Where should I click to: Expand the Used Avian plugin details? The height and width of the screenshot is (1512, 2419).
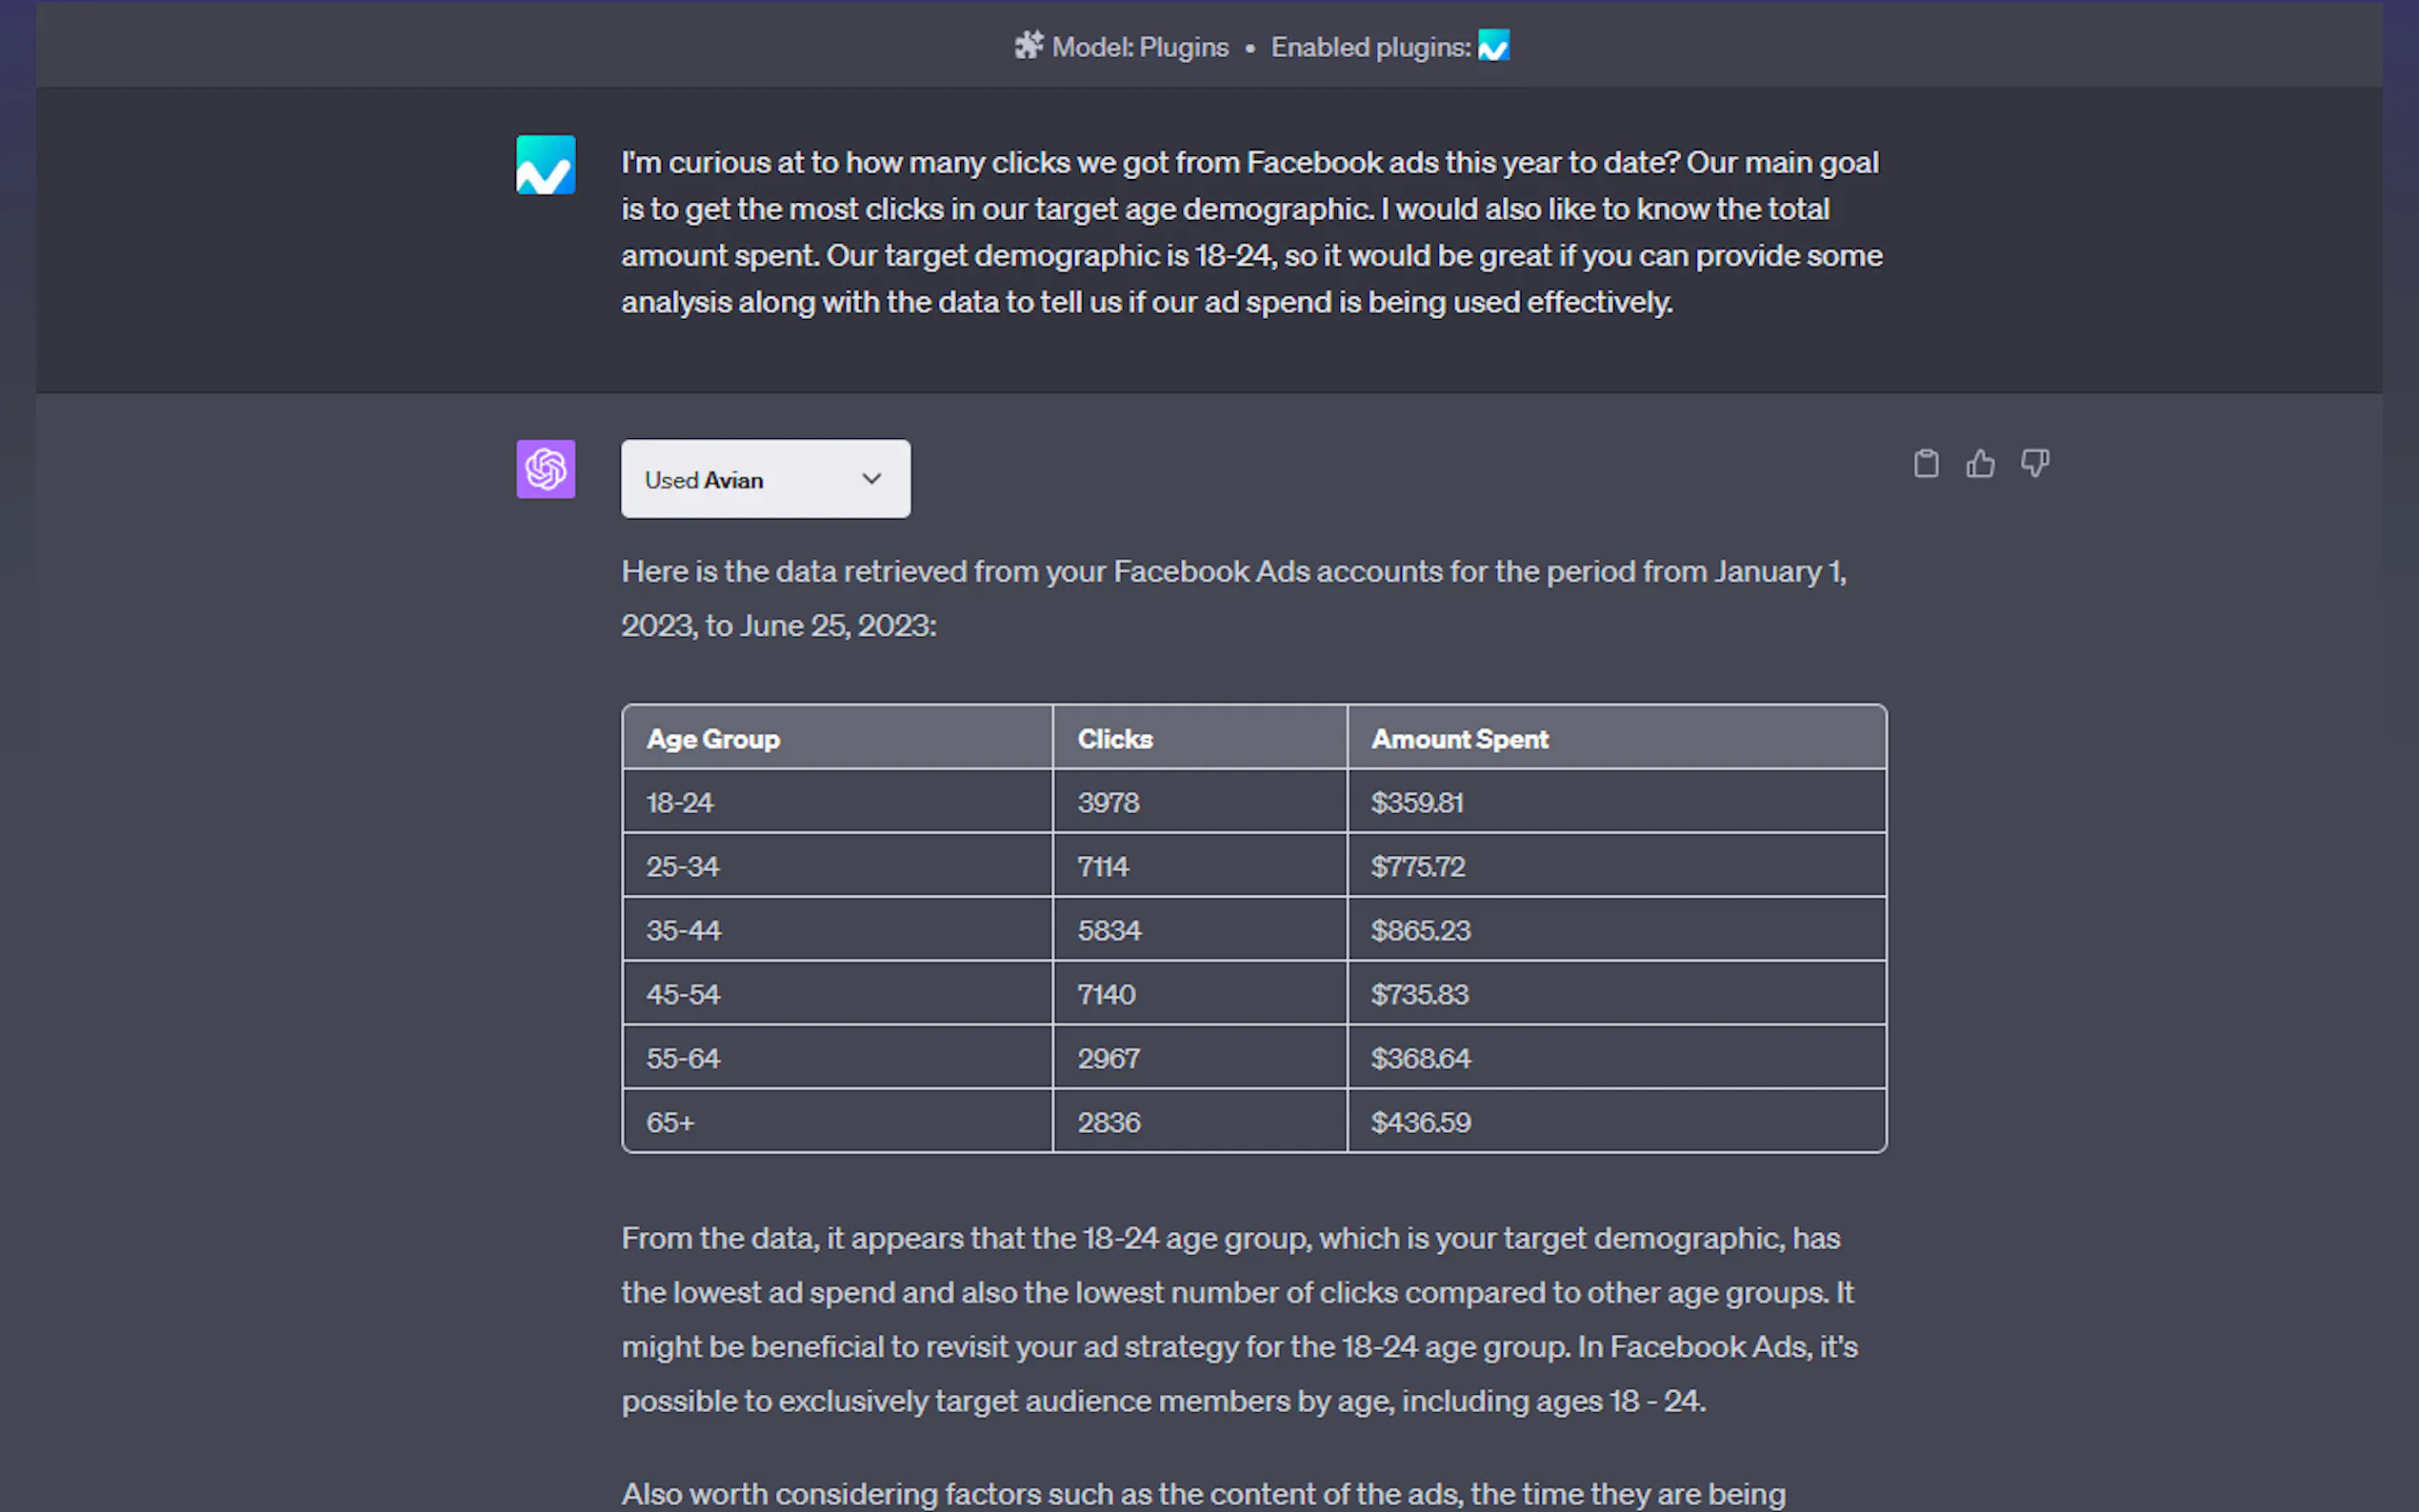pyautogui.click(x=765, y=479)
